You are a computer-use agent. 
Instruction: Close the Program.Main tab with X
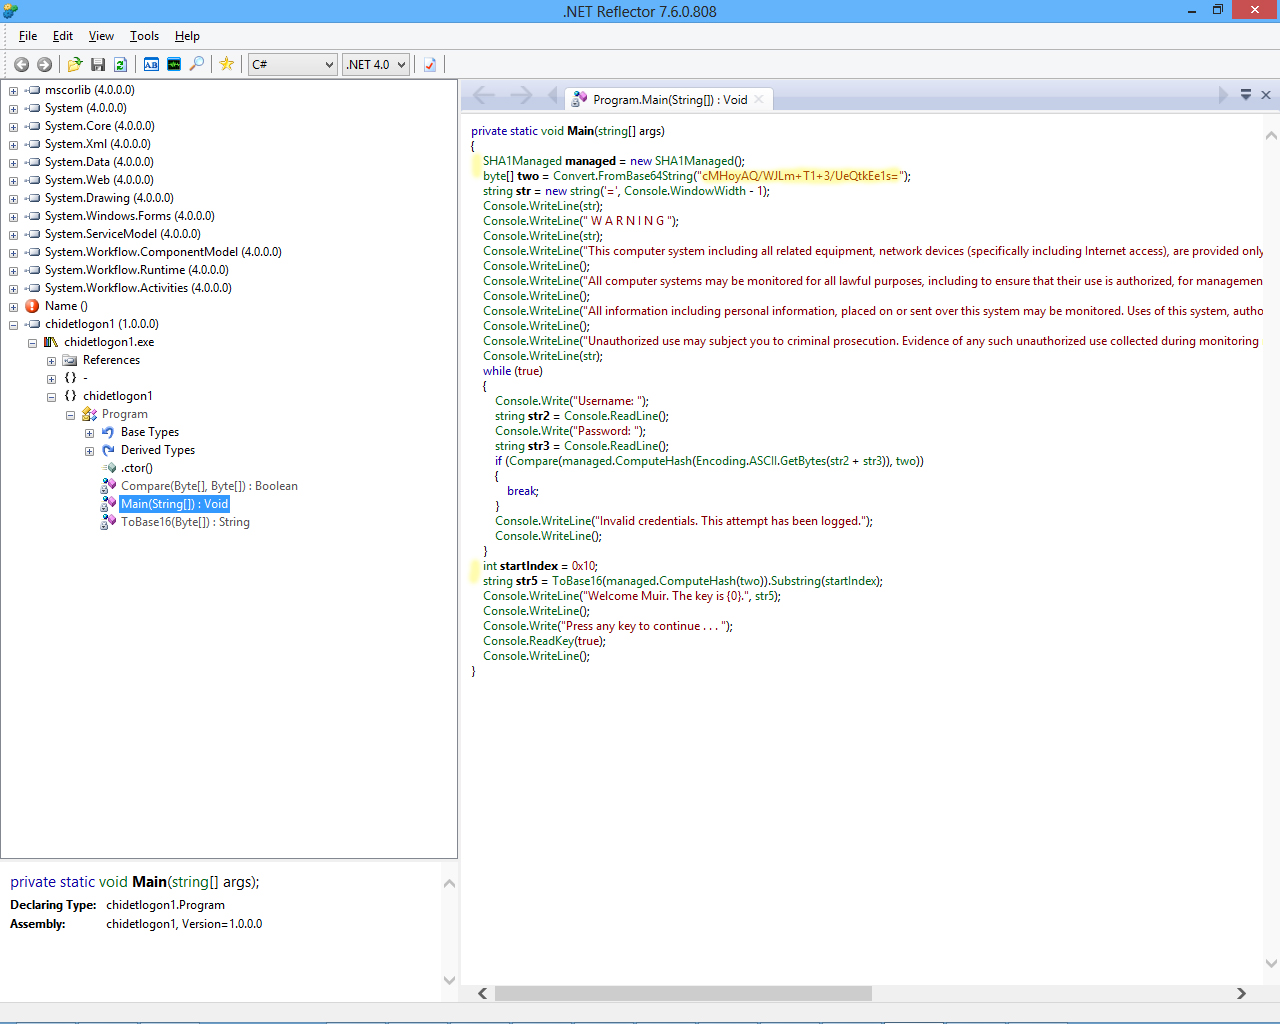760,99
